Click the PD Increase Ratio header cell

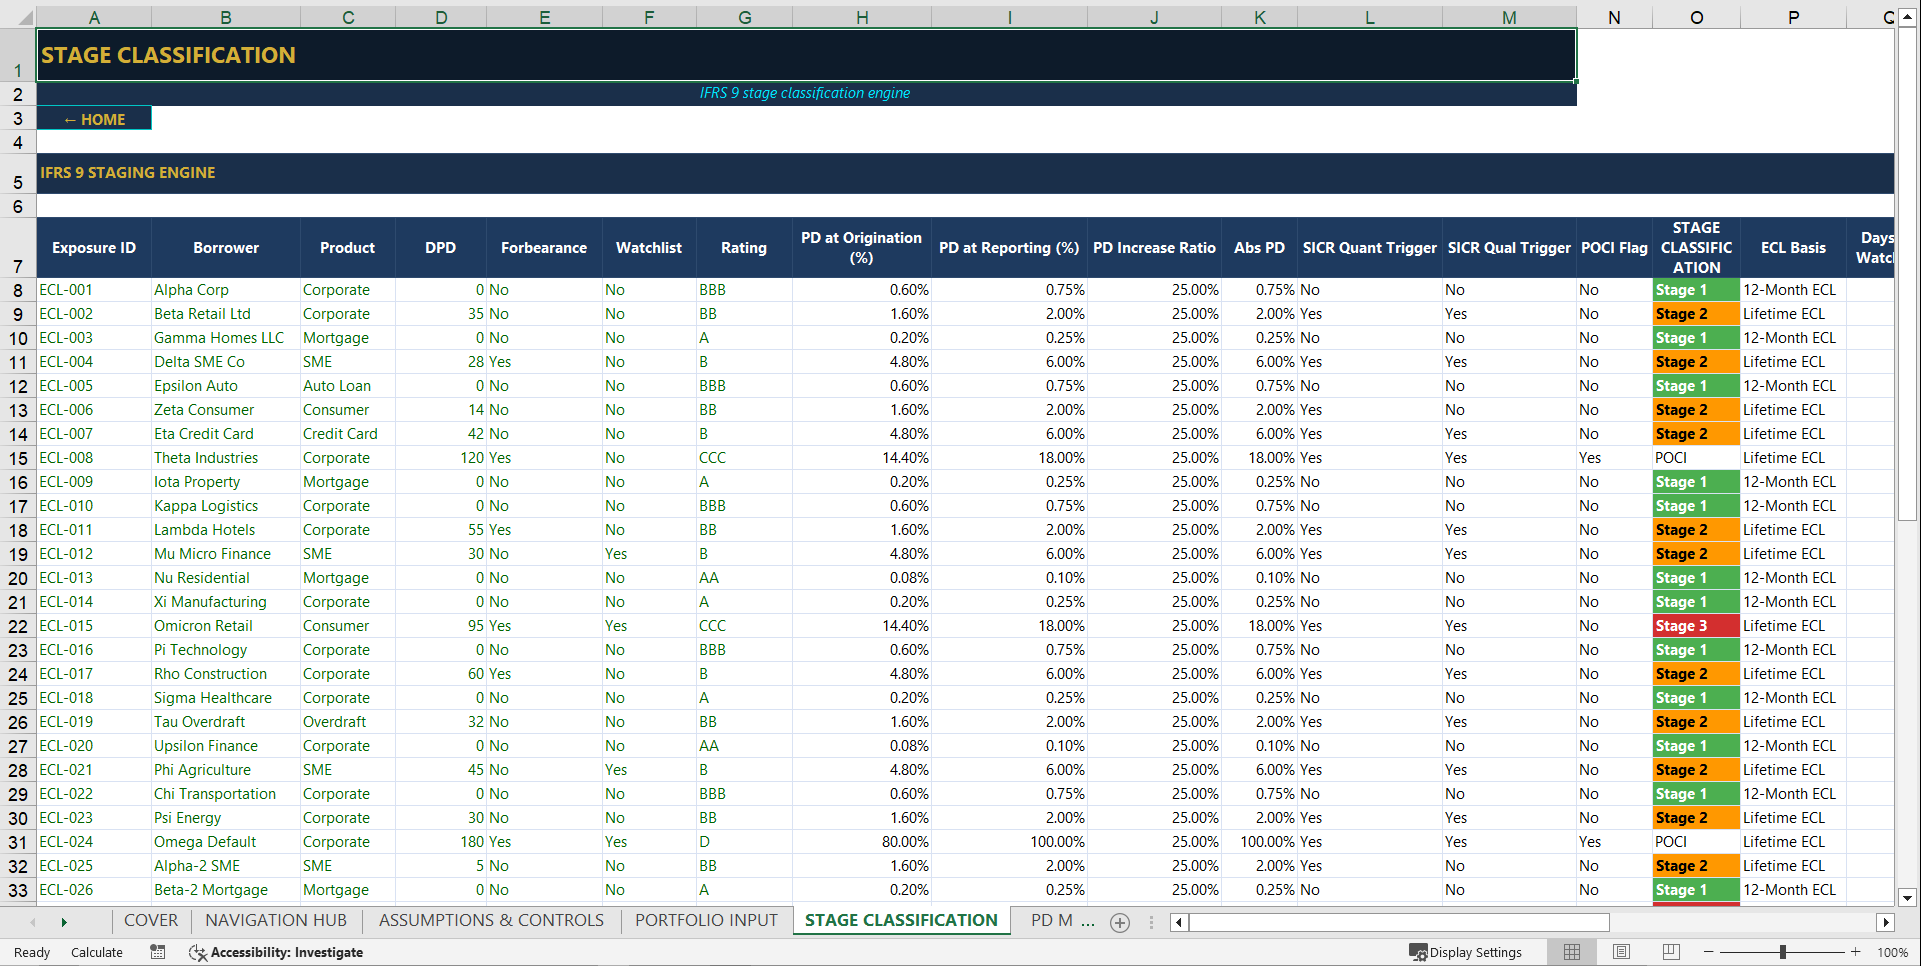(x=1154, y=248)
